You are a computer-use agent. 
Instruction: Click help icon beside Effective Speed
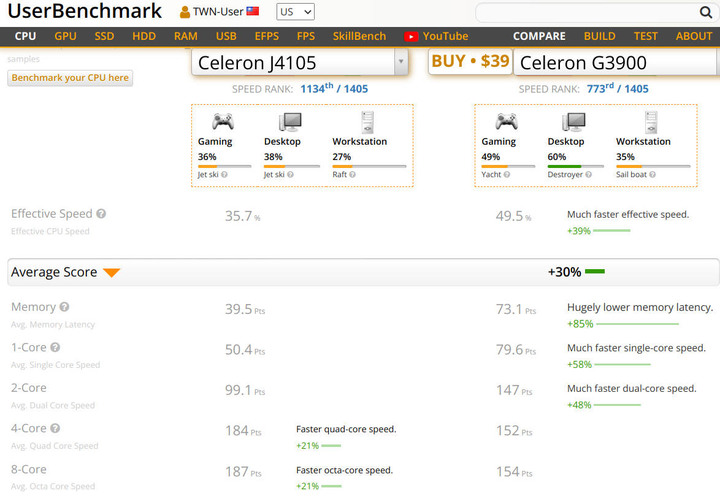[x=101, y=214]
